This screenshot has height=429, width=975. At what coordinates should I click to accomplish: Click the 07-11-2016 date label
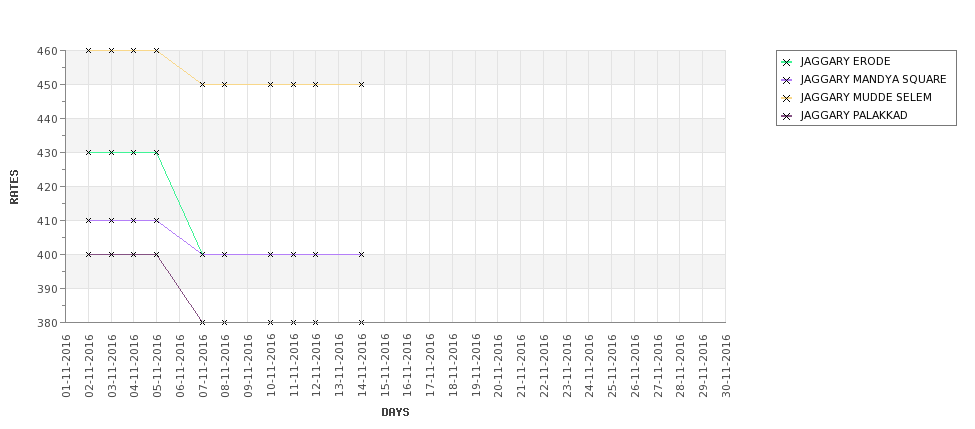[202, 366]
